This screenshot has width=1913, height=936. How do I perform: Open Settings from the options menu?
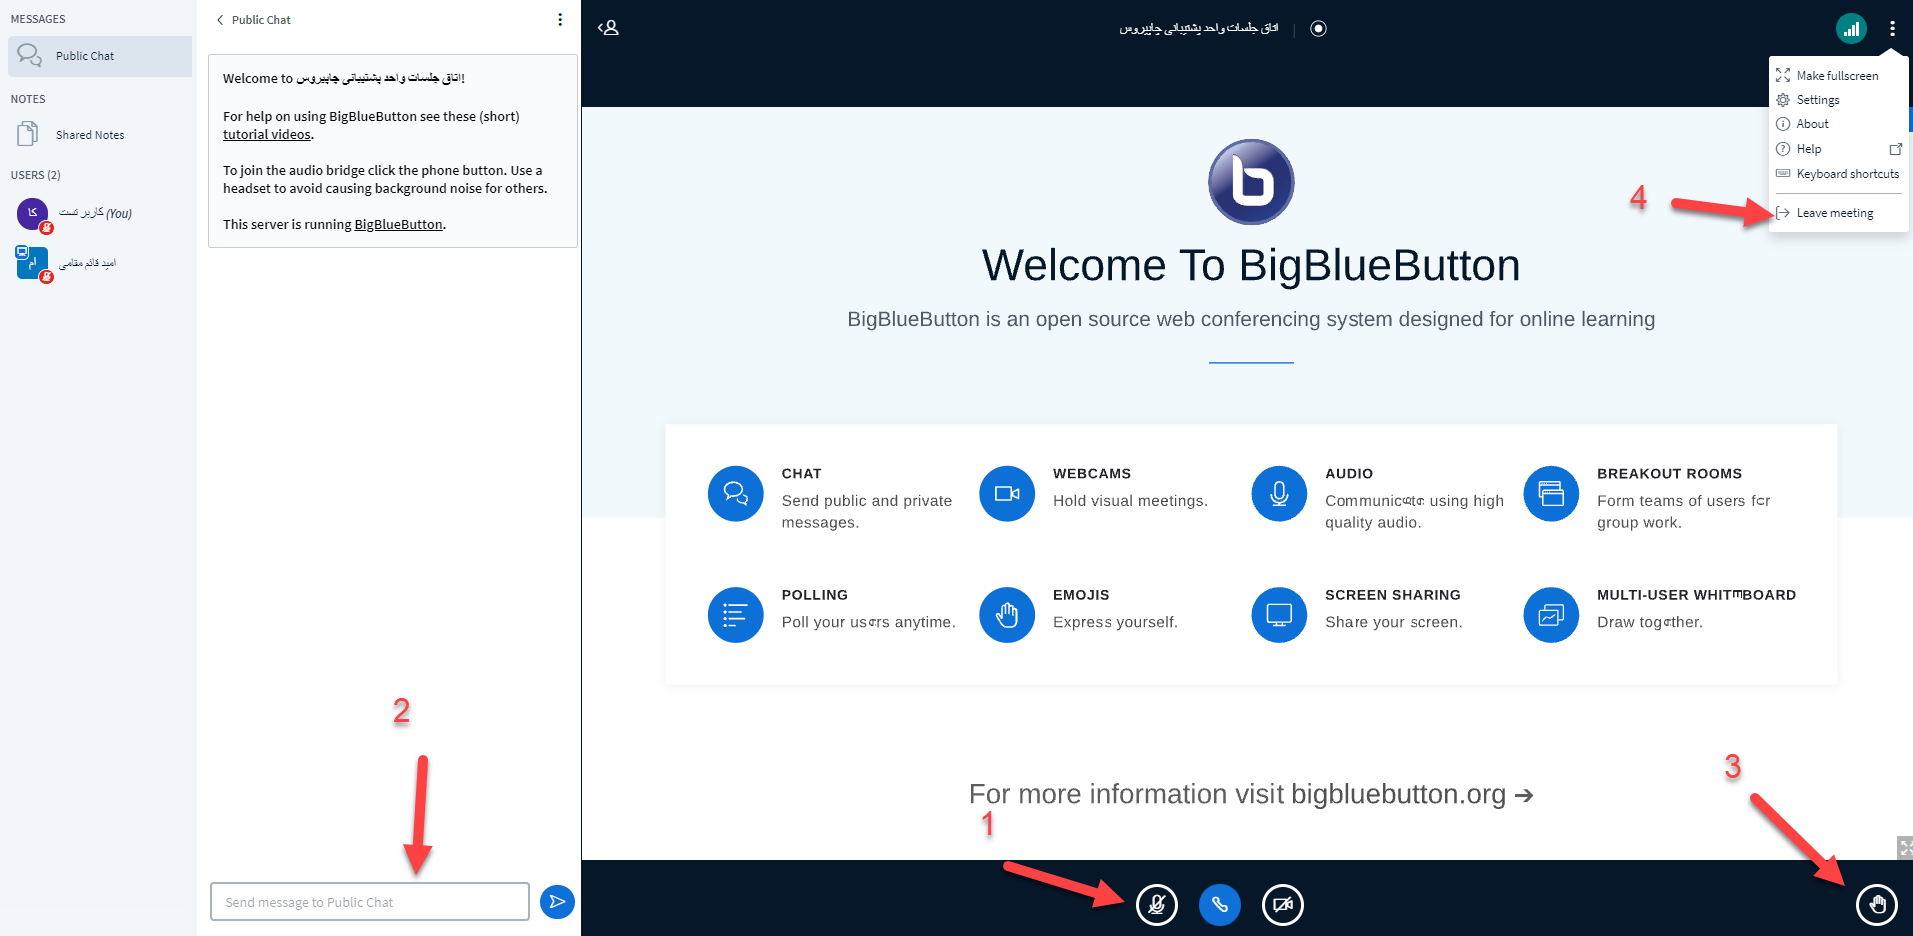coord(1838,100)
